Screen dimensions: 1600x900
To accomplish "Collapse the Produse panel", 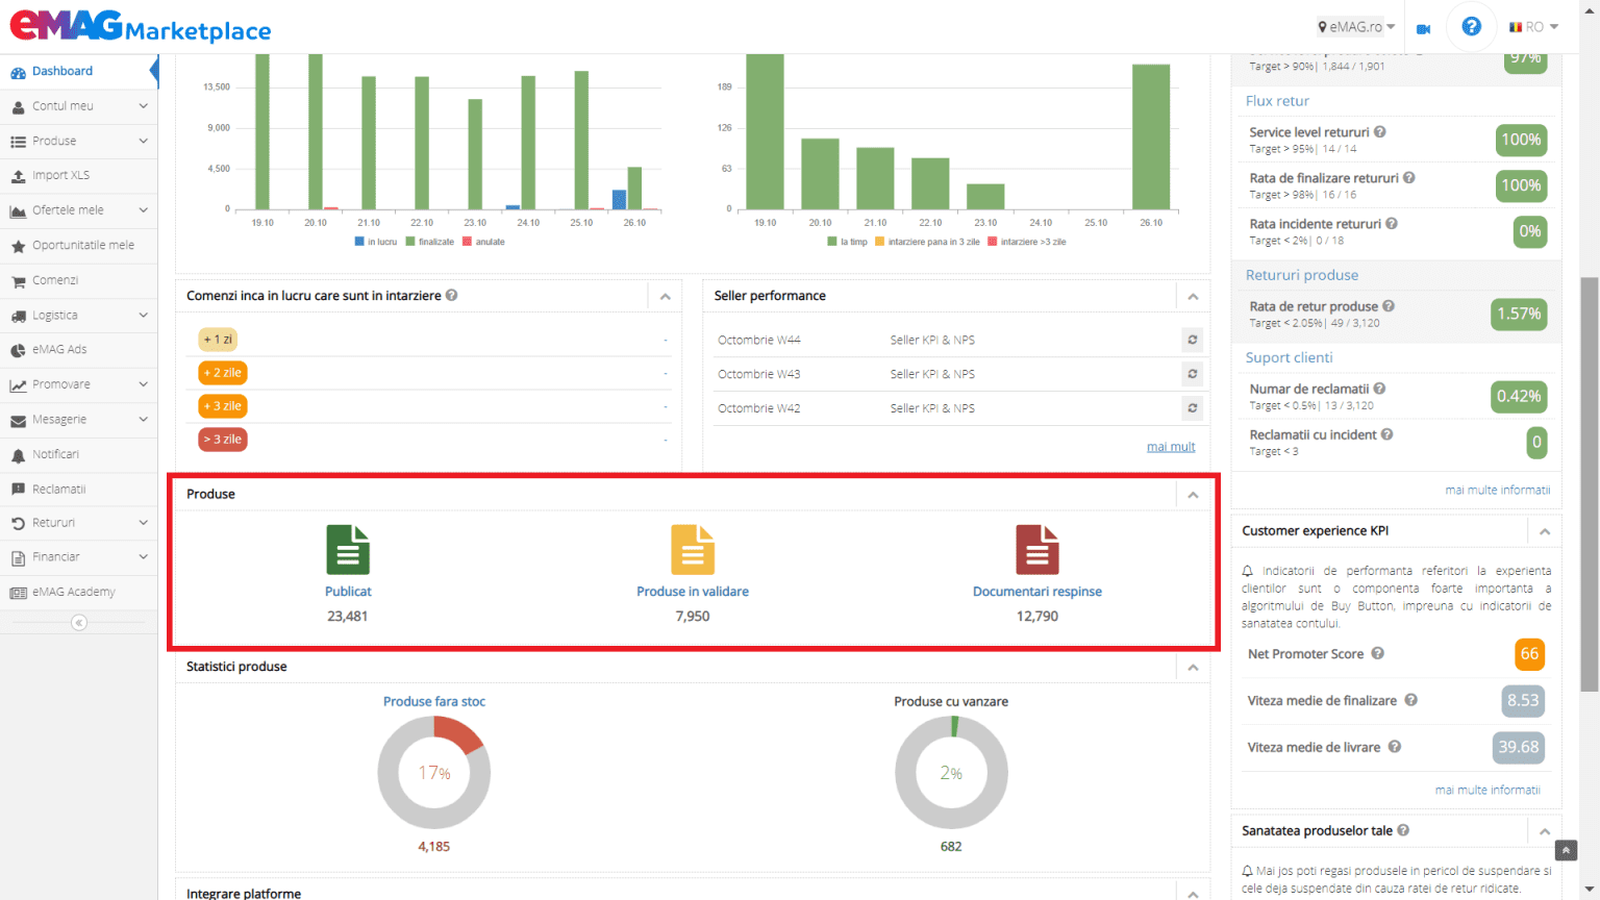I will point(1193,495).
